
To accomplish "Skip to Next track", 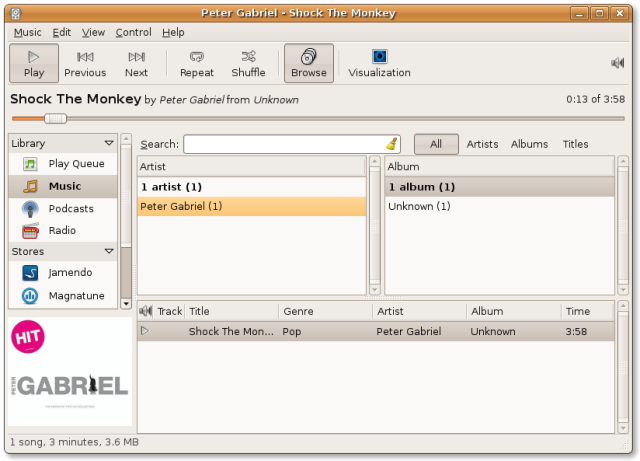I will [136, 63].
